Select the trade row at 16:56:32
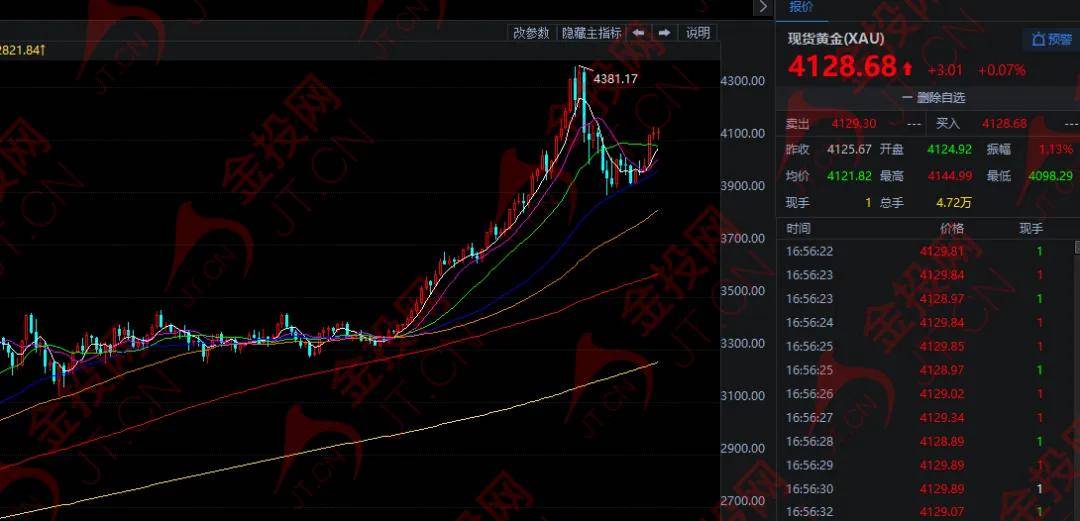 point(924,512)
